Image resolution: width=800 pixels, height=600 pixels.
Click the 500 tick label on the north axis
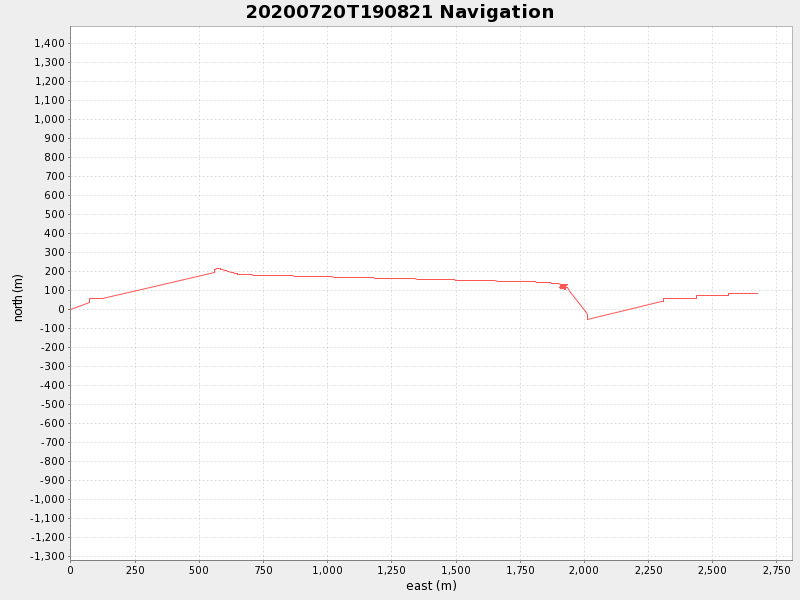coord(53,214)
